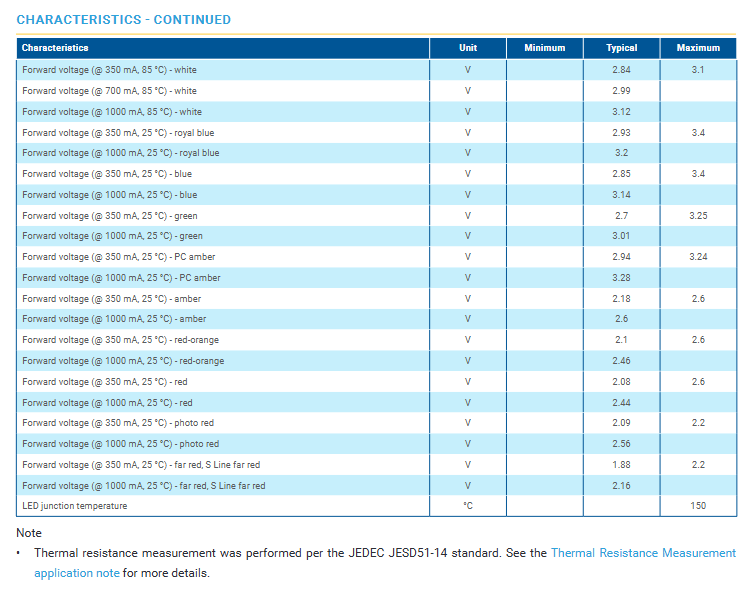Select the red-orange 350 mA row label
744x604 pixels.
121,340
